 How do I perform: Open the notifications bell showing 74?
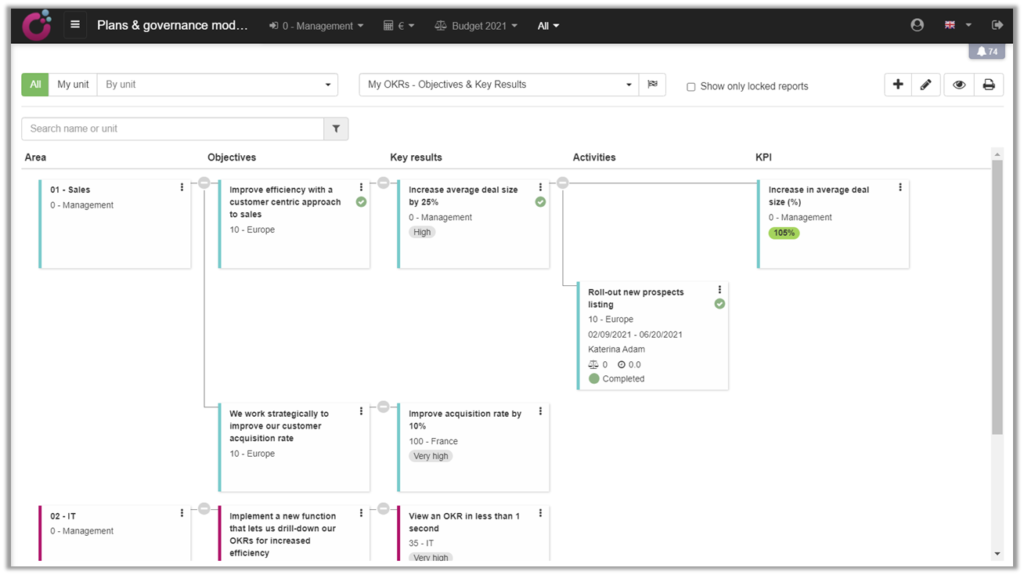(x=987, y=51)
